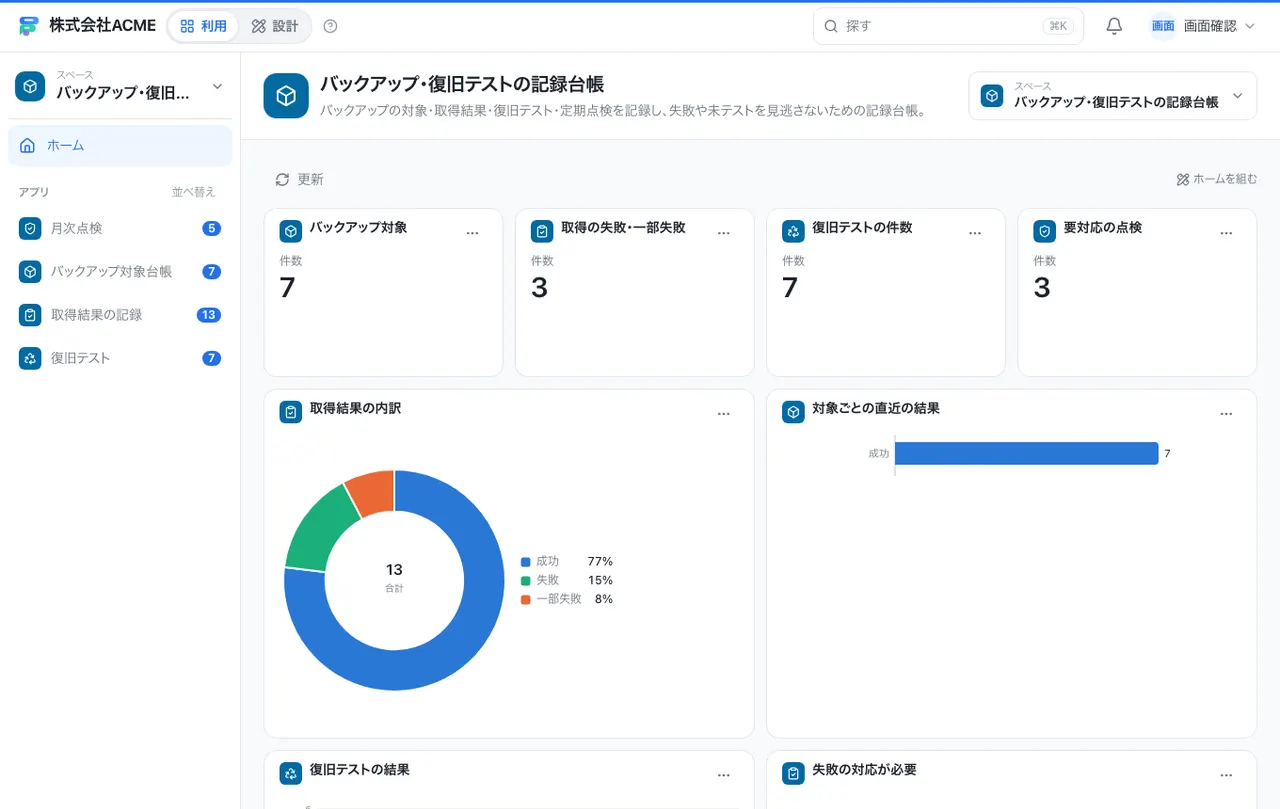Click the orange 一部失敗 legend swatch

525,600
